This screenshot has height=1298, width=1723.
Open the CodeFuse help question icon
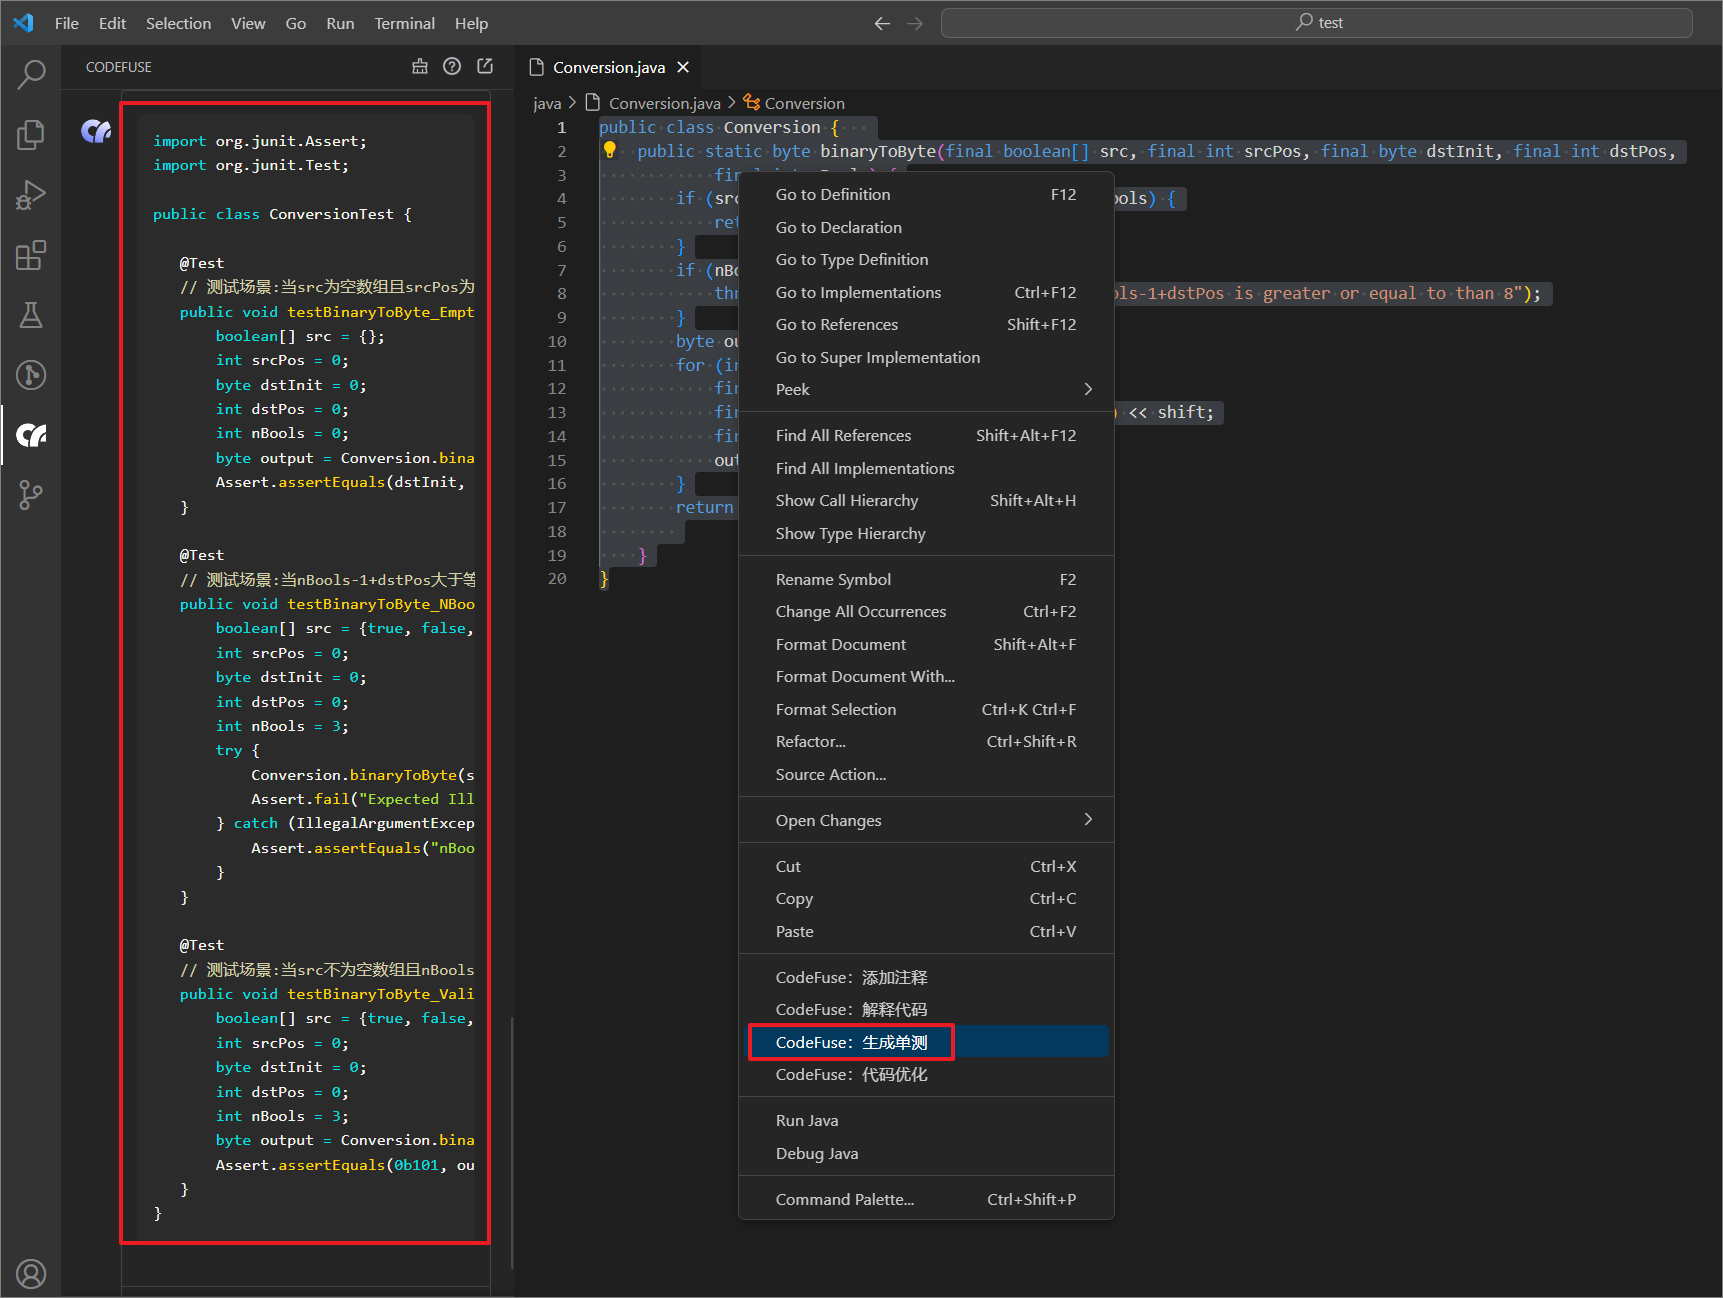point(452,66)
